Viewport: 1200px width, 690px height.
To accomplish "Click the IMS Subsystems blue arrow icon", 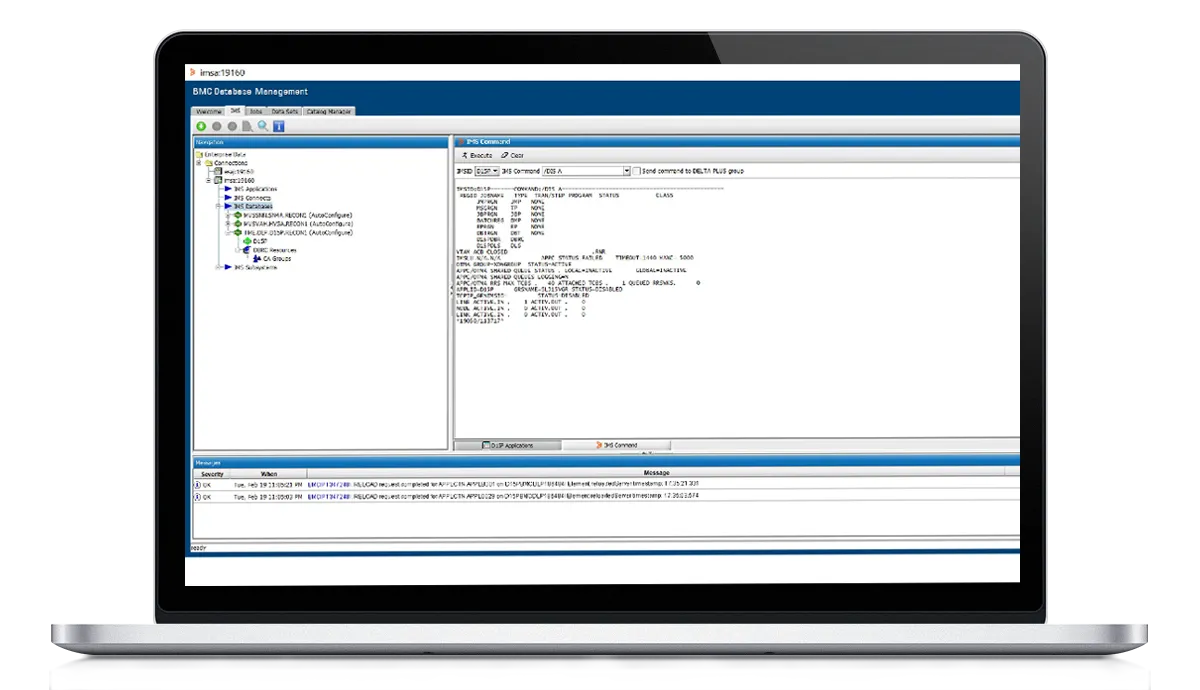I will pos(228,267).
